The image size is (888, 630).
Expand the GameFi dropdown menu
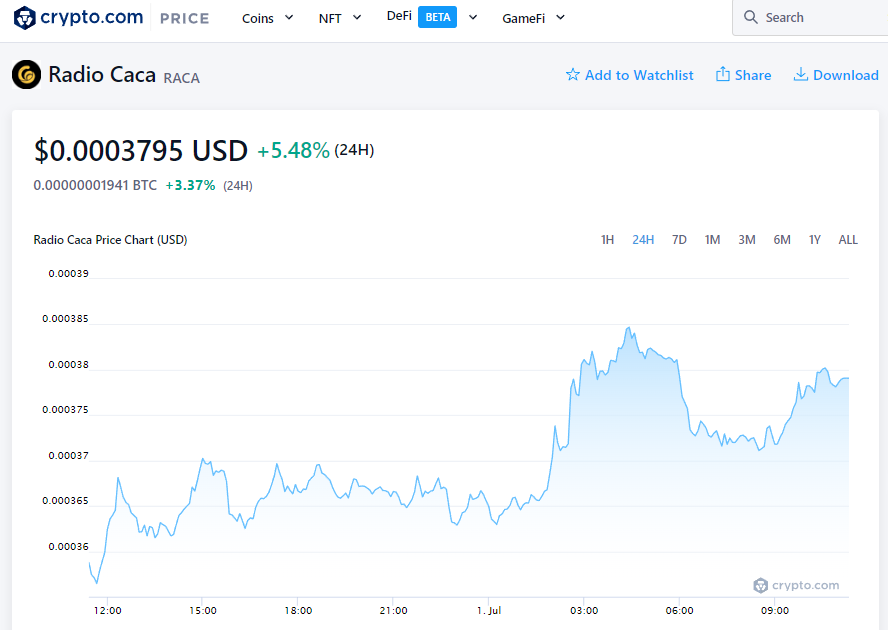coord(533,18)
